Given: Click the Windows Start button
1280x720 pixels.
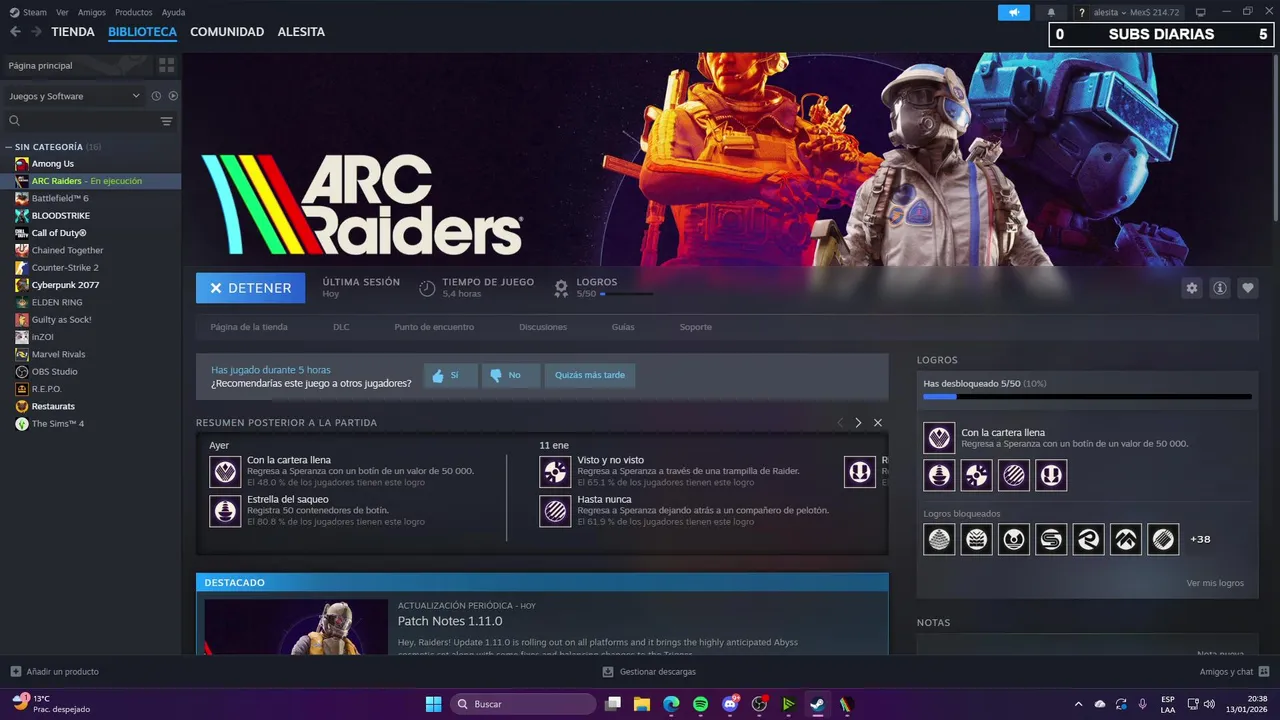Looking at the screenshot, I should (433, 704).
